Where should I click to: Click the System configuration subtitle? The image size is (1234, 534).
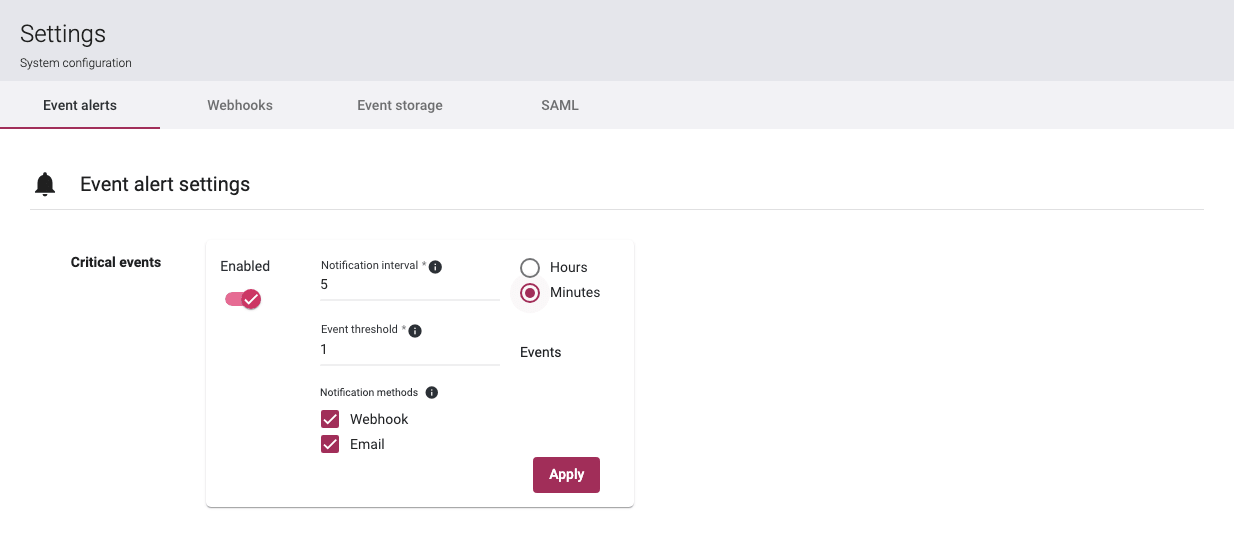(76, 63)
